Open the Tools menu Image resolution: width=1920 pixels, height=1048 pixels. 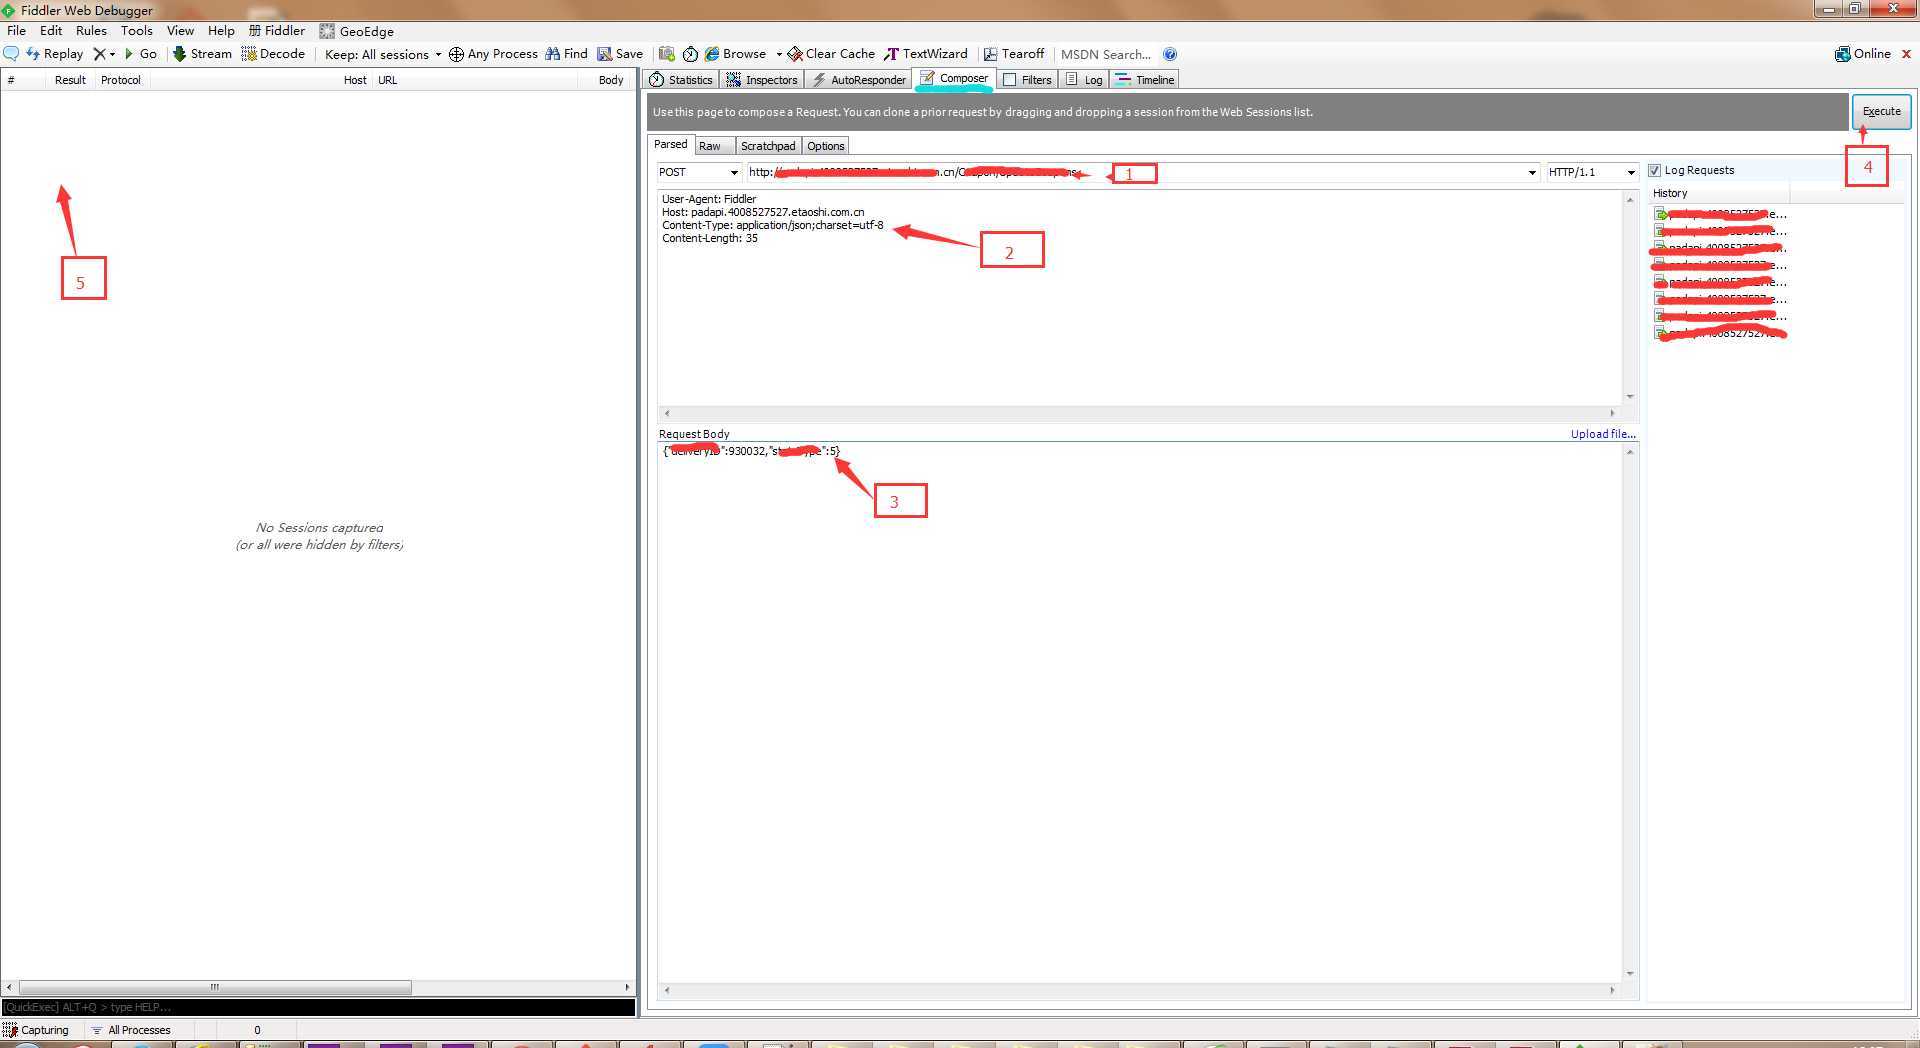coord(137,31)
